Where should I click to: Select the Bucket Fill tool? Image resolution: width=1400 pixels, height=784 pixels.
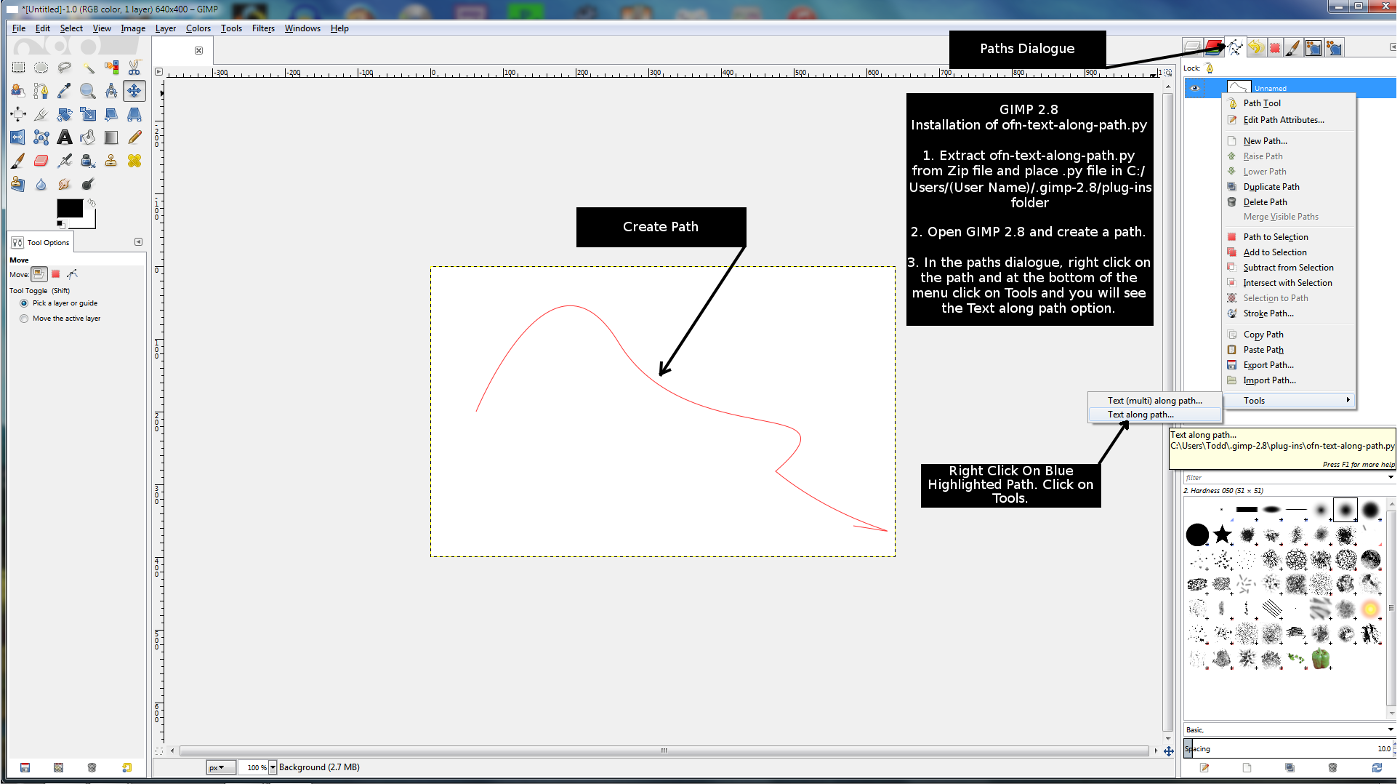[x=87, y=137]
